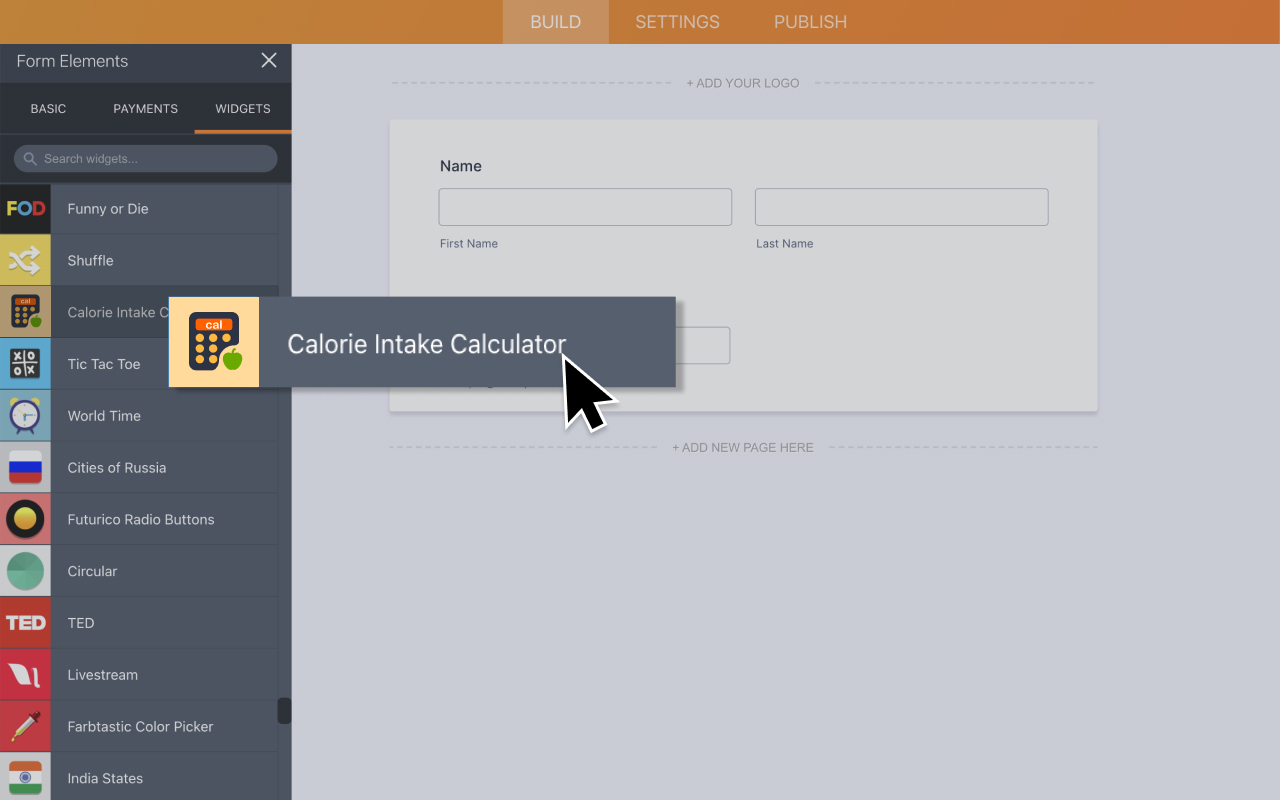Switch to the SETTINGS section
Screen dimensions: 1280x800
pyautogui.click(x=677, y=21)
